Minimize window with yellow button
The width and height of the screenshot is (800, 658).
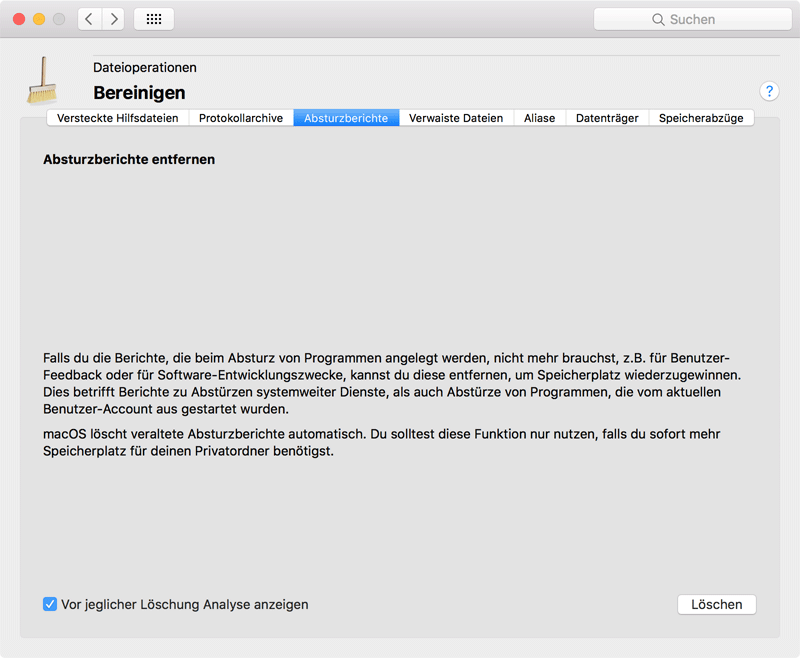click(x=39, y=19)
